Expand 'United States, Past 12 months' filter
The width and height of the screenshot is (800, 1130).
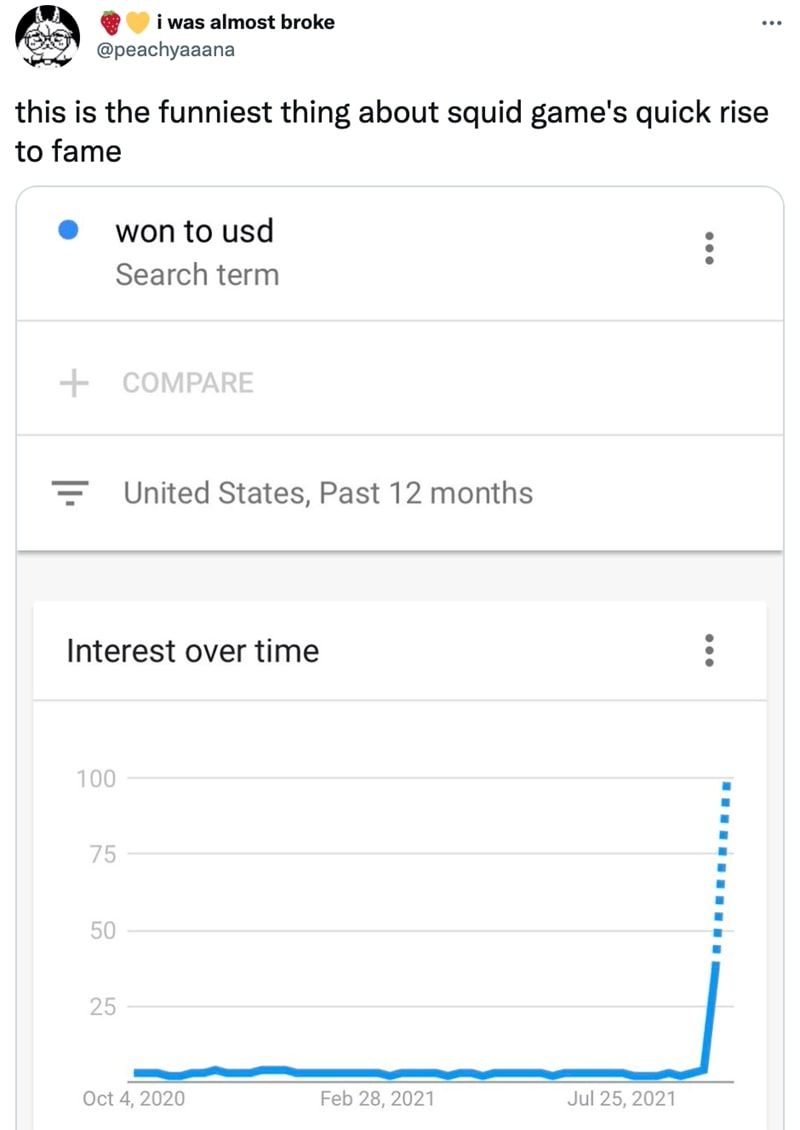click(x=328, y=493)
